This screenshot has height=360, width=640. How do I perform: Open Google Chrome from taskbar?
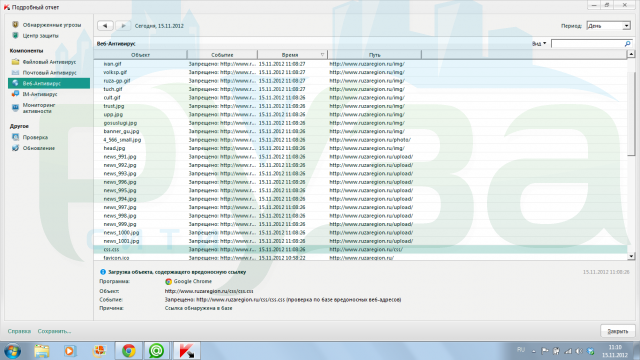tap(129, 351)
